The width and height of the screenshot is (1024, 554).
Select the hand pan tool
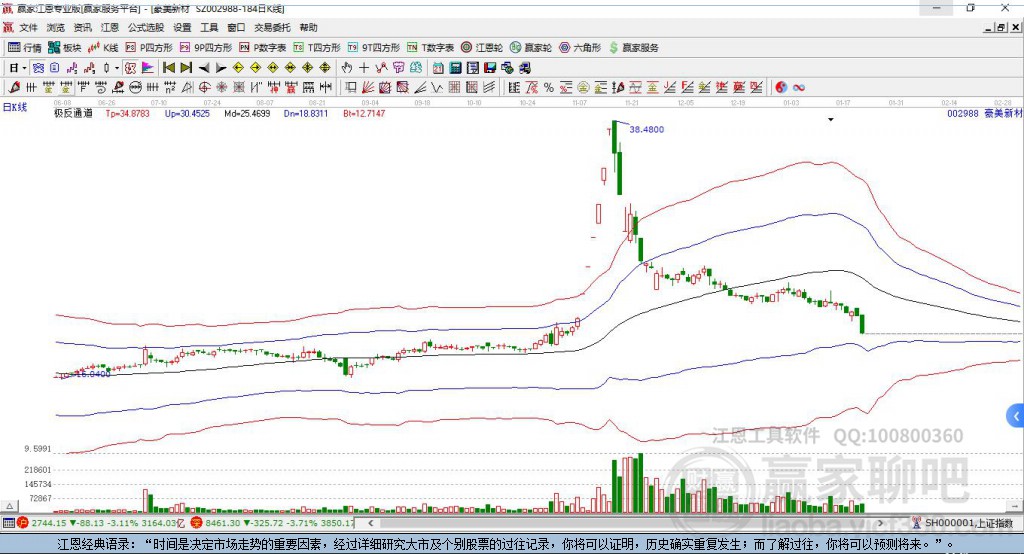pos(347,68)
